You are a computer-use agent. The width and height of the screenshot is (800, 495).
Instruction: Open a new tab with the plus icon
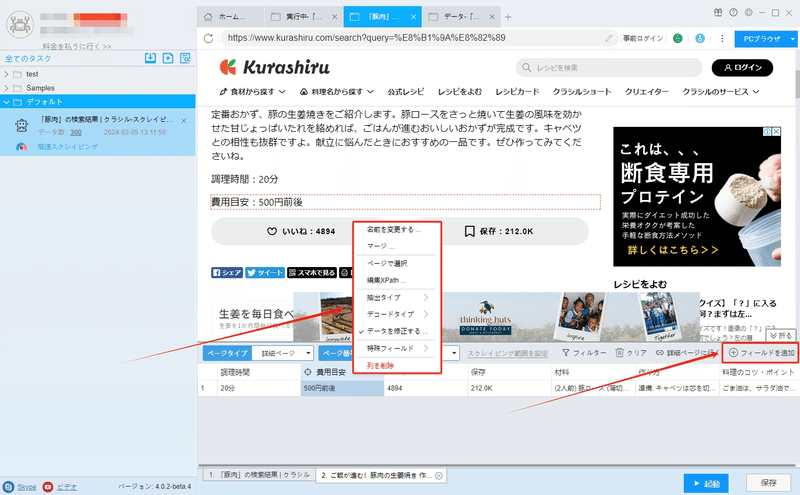tap(508, 17)
